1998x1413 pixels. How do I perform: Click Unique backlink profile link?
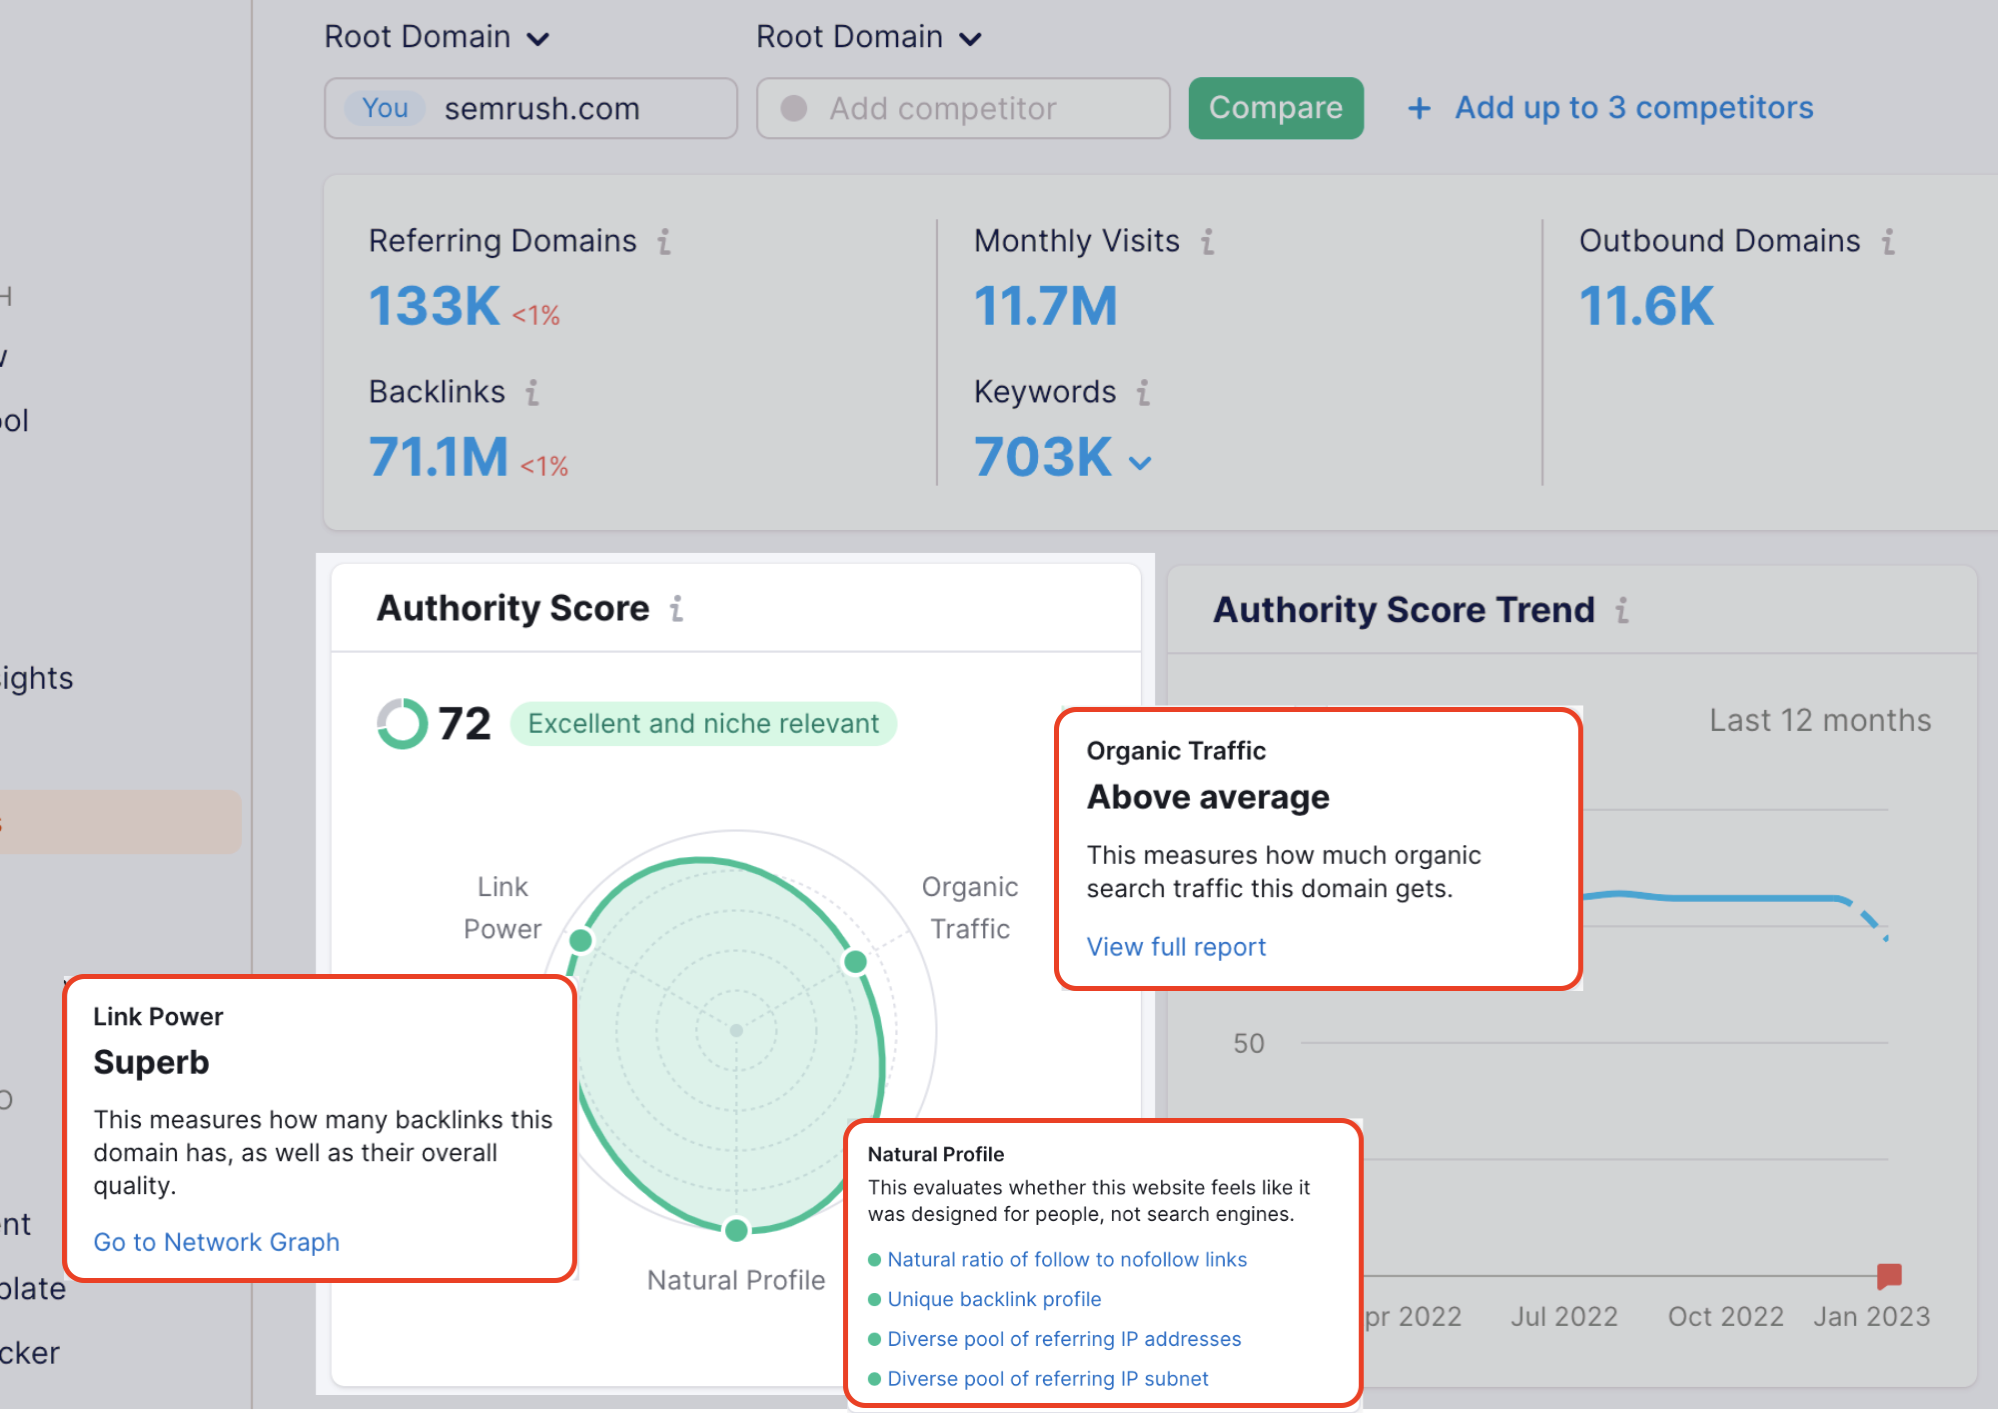click(994, 1299)
